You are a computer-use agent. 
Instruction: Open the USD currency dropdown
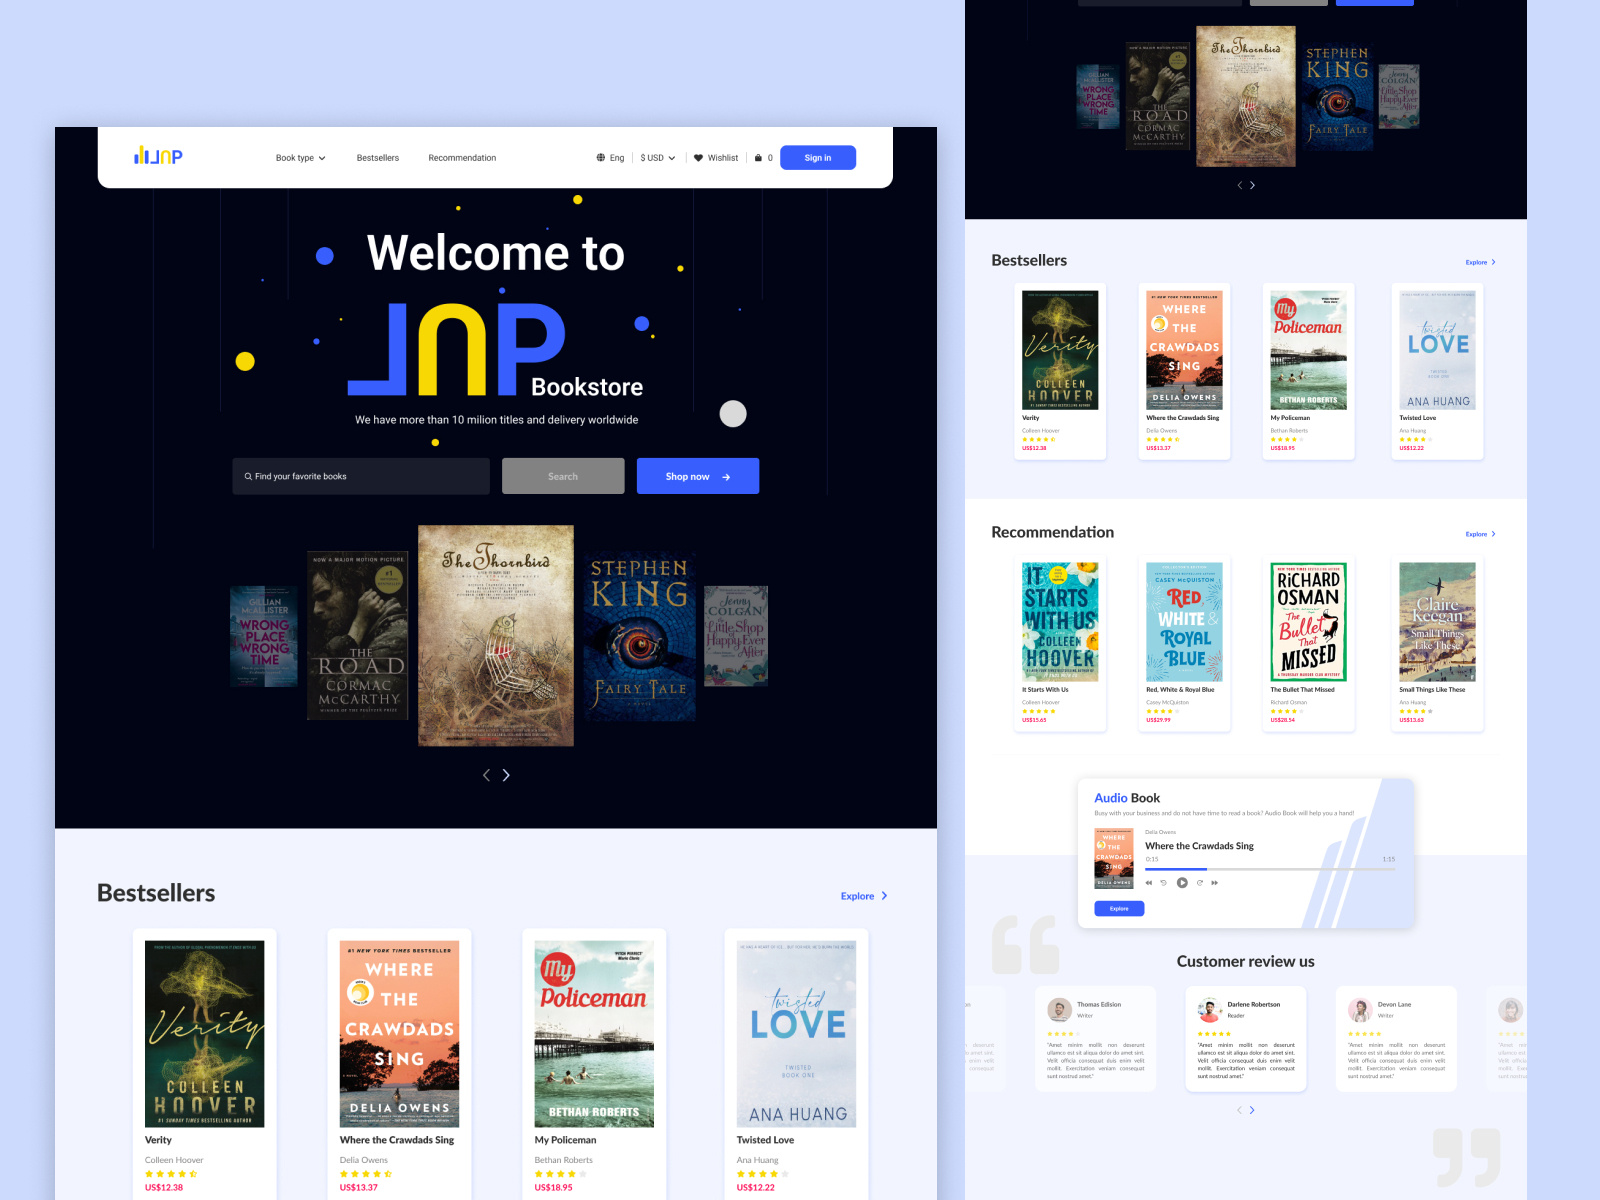point(657,158)
